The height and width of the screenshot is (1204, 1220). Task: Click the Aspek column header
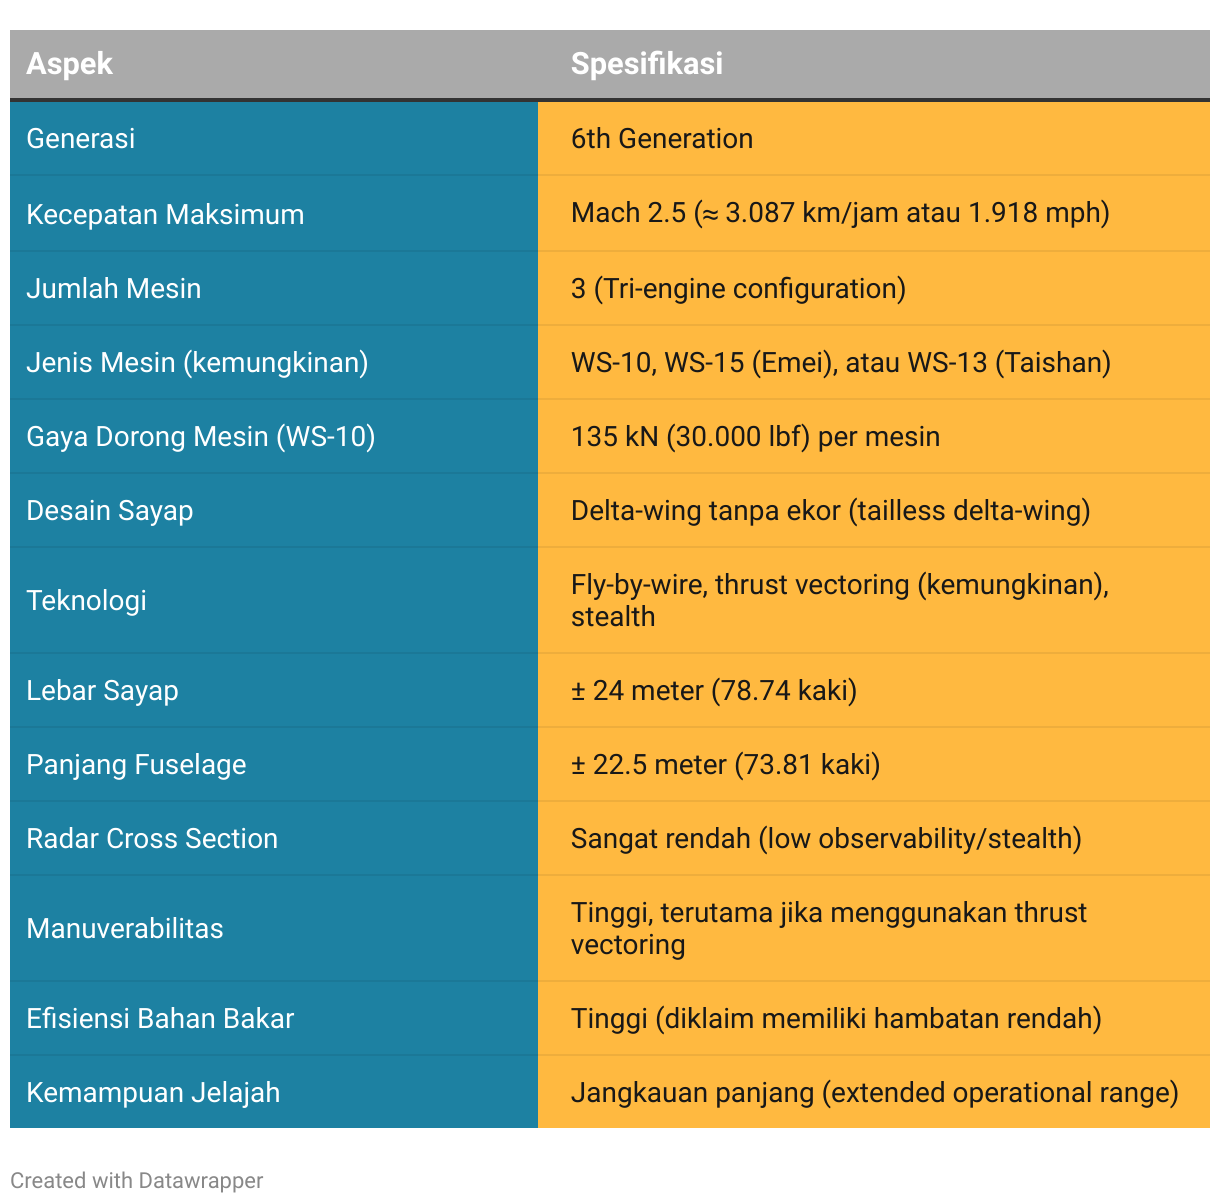[x=69, y=64]
